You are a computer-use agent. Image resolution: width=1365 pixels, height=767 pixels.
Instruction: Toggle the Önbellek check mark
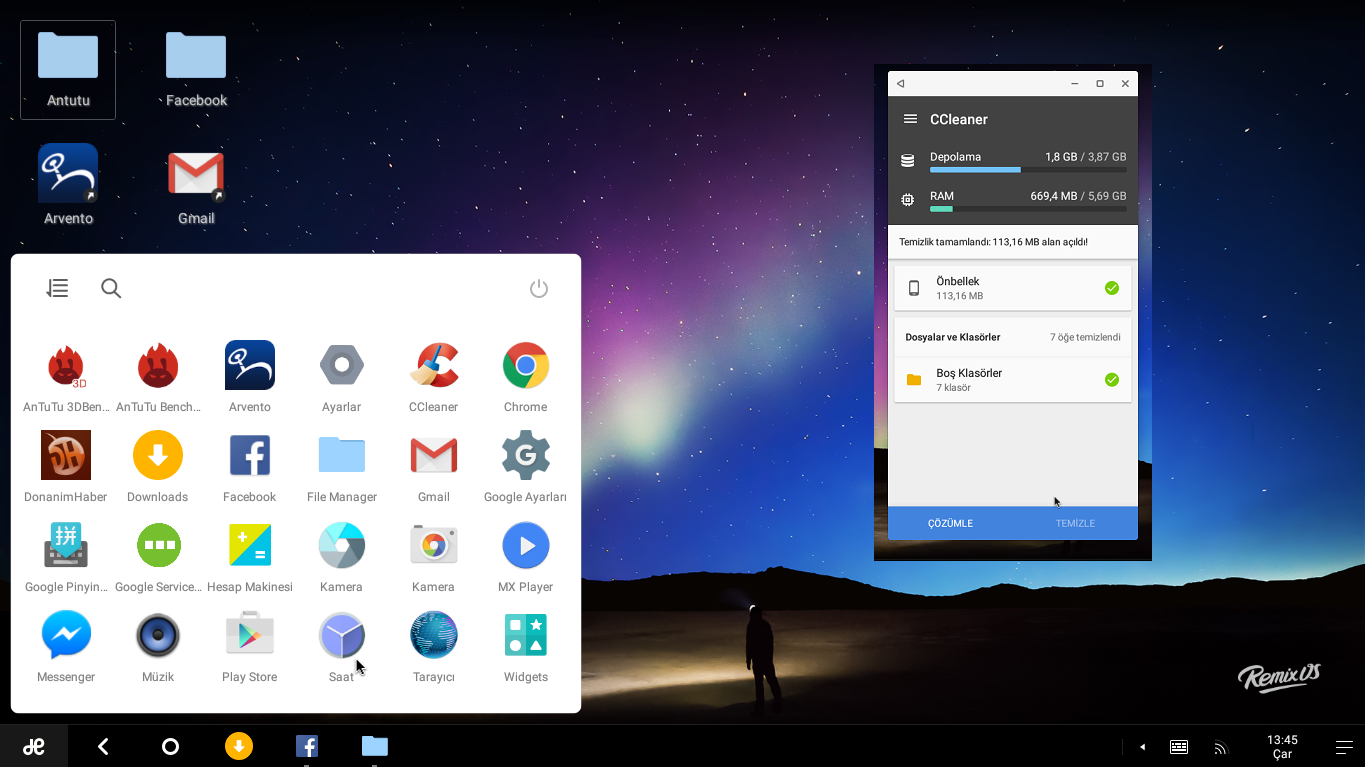point(1111,288)
